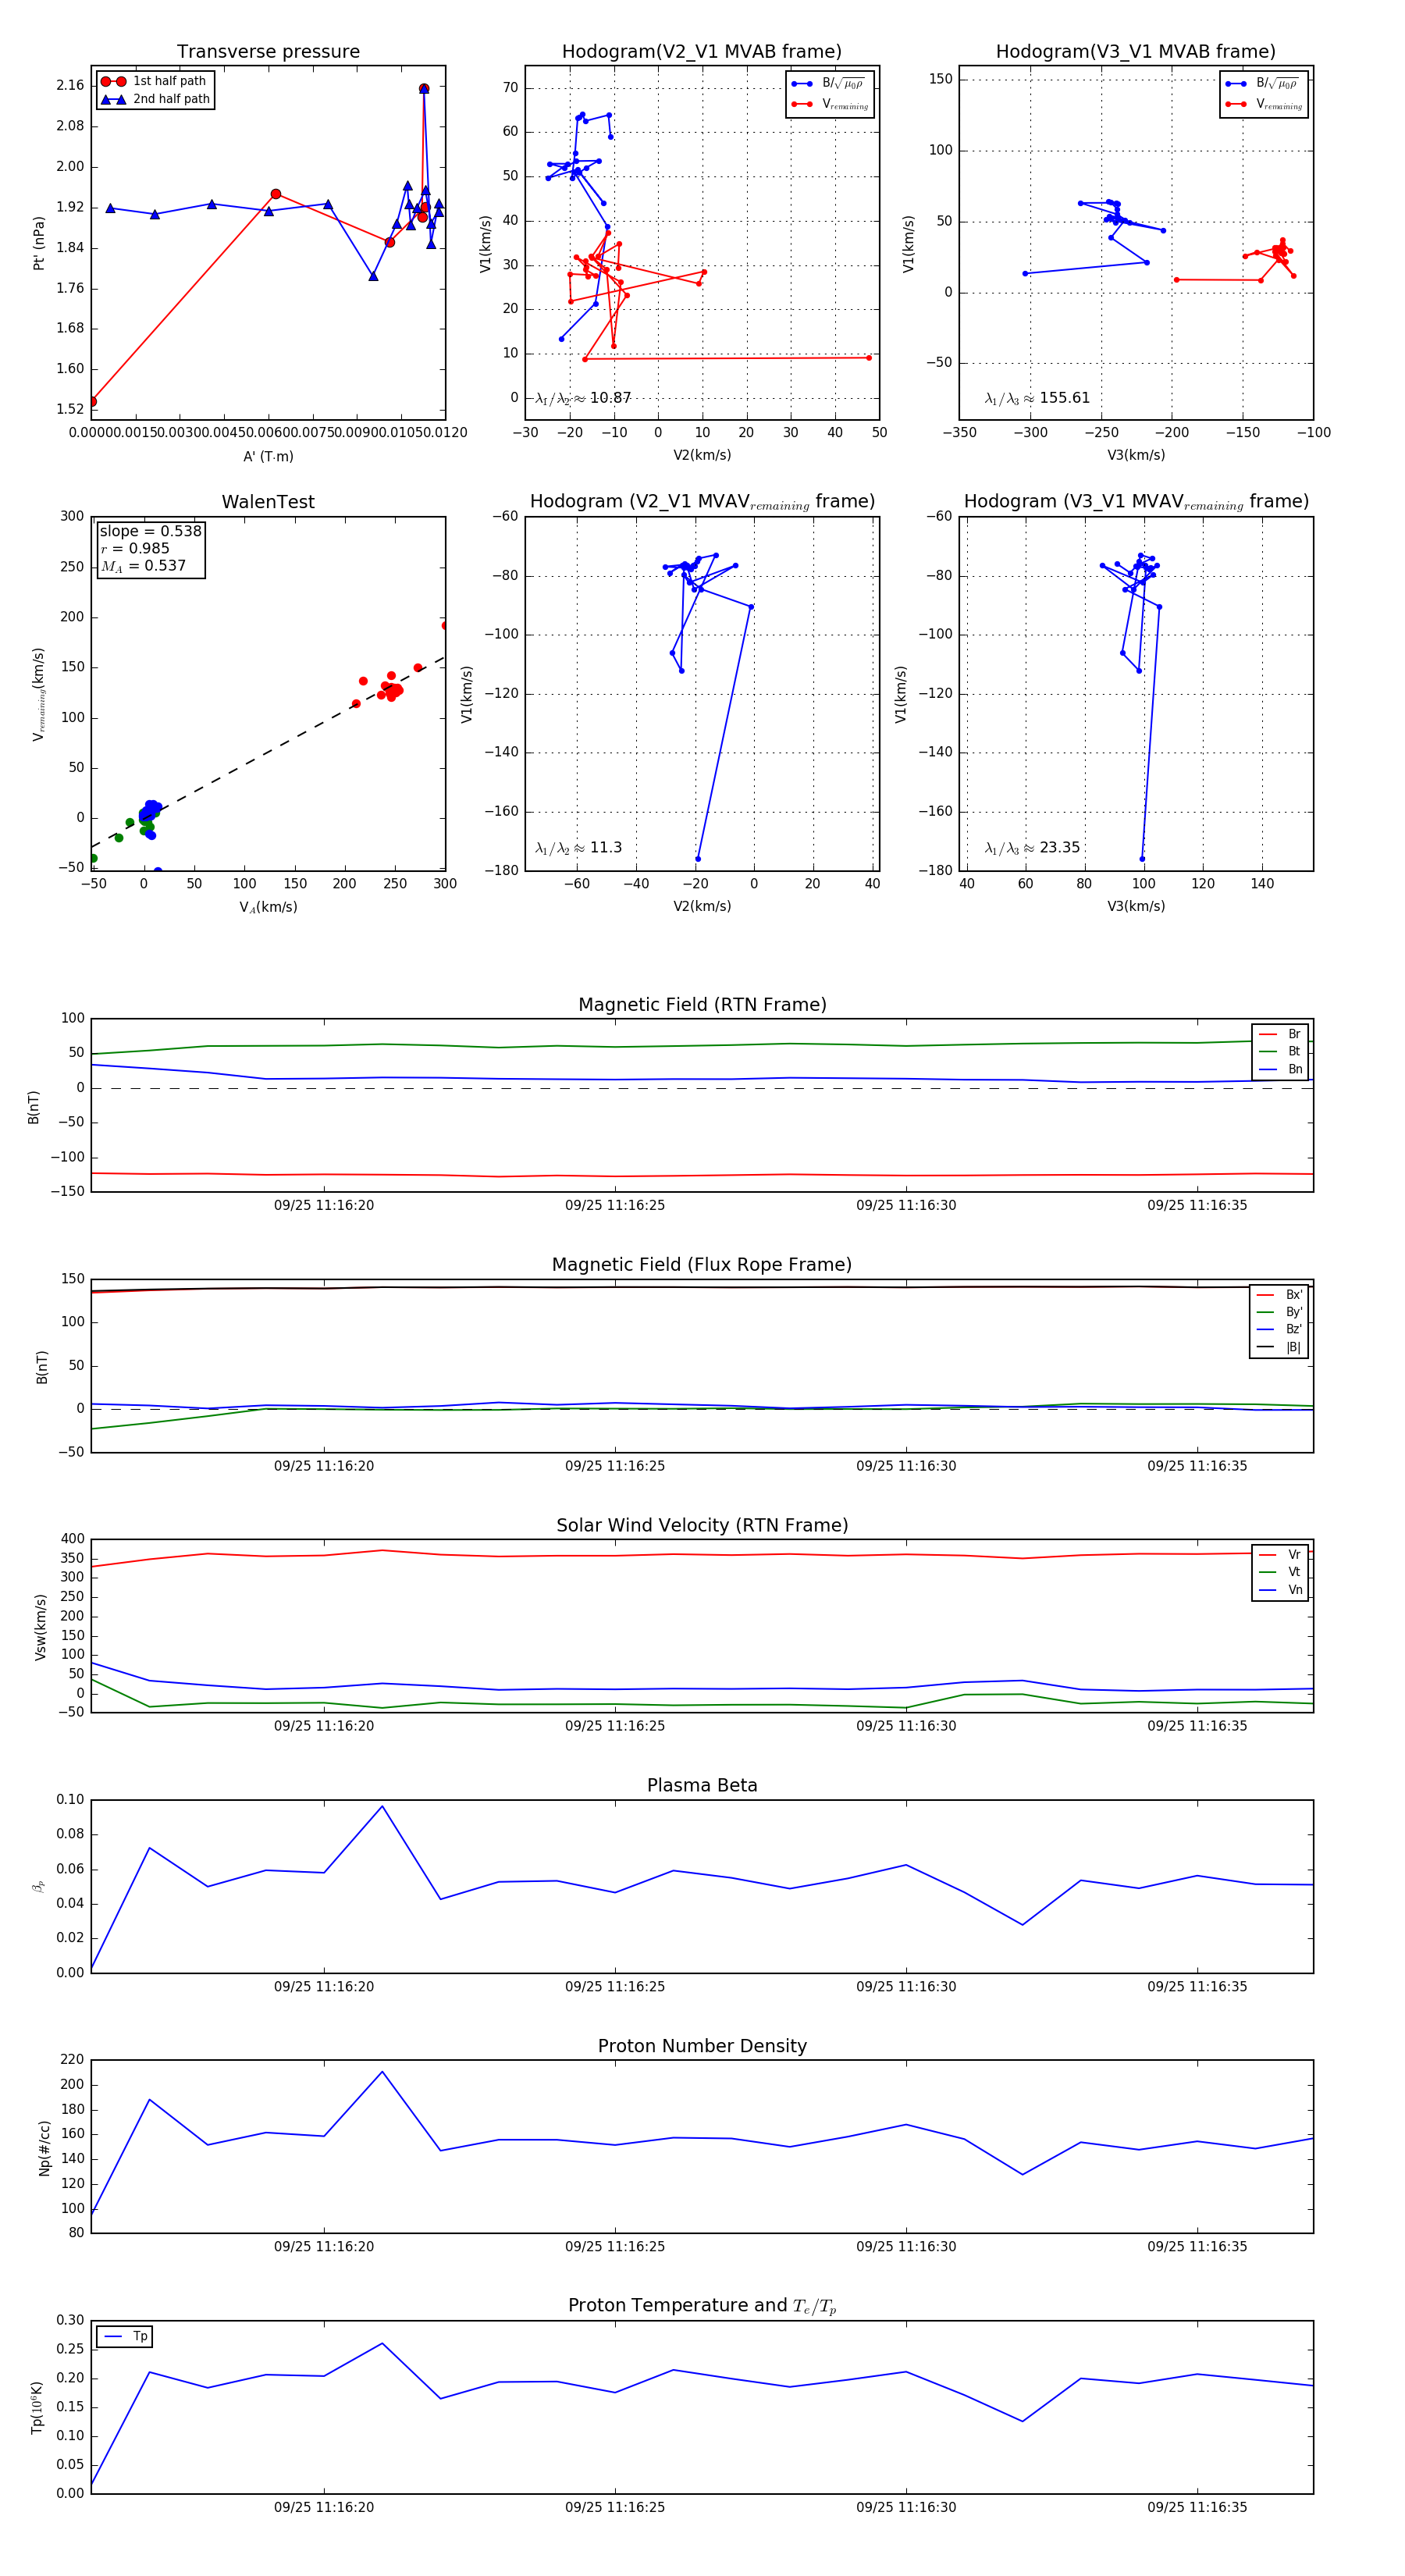The height and width of the screenshot is (2576, 1405).
Task: Click the highest peak of the Plasma Beta curve
Action: coord(382,1806)
